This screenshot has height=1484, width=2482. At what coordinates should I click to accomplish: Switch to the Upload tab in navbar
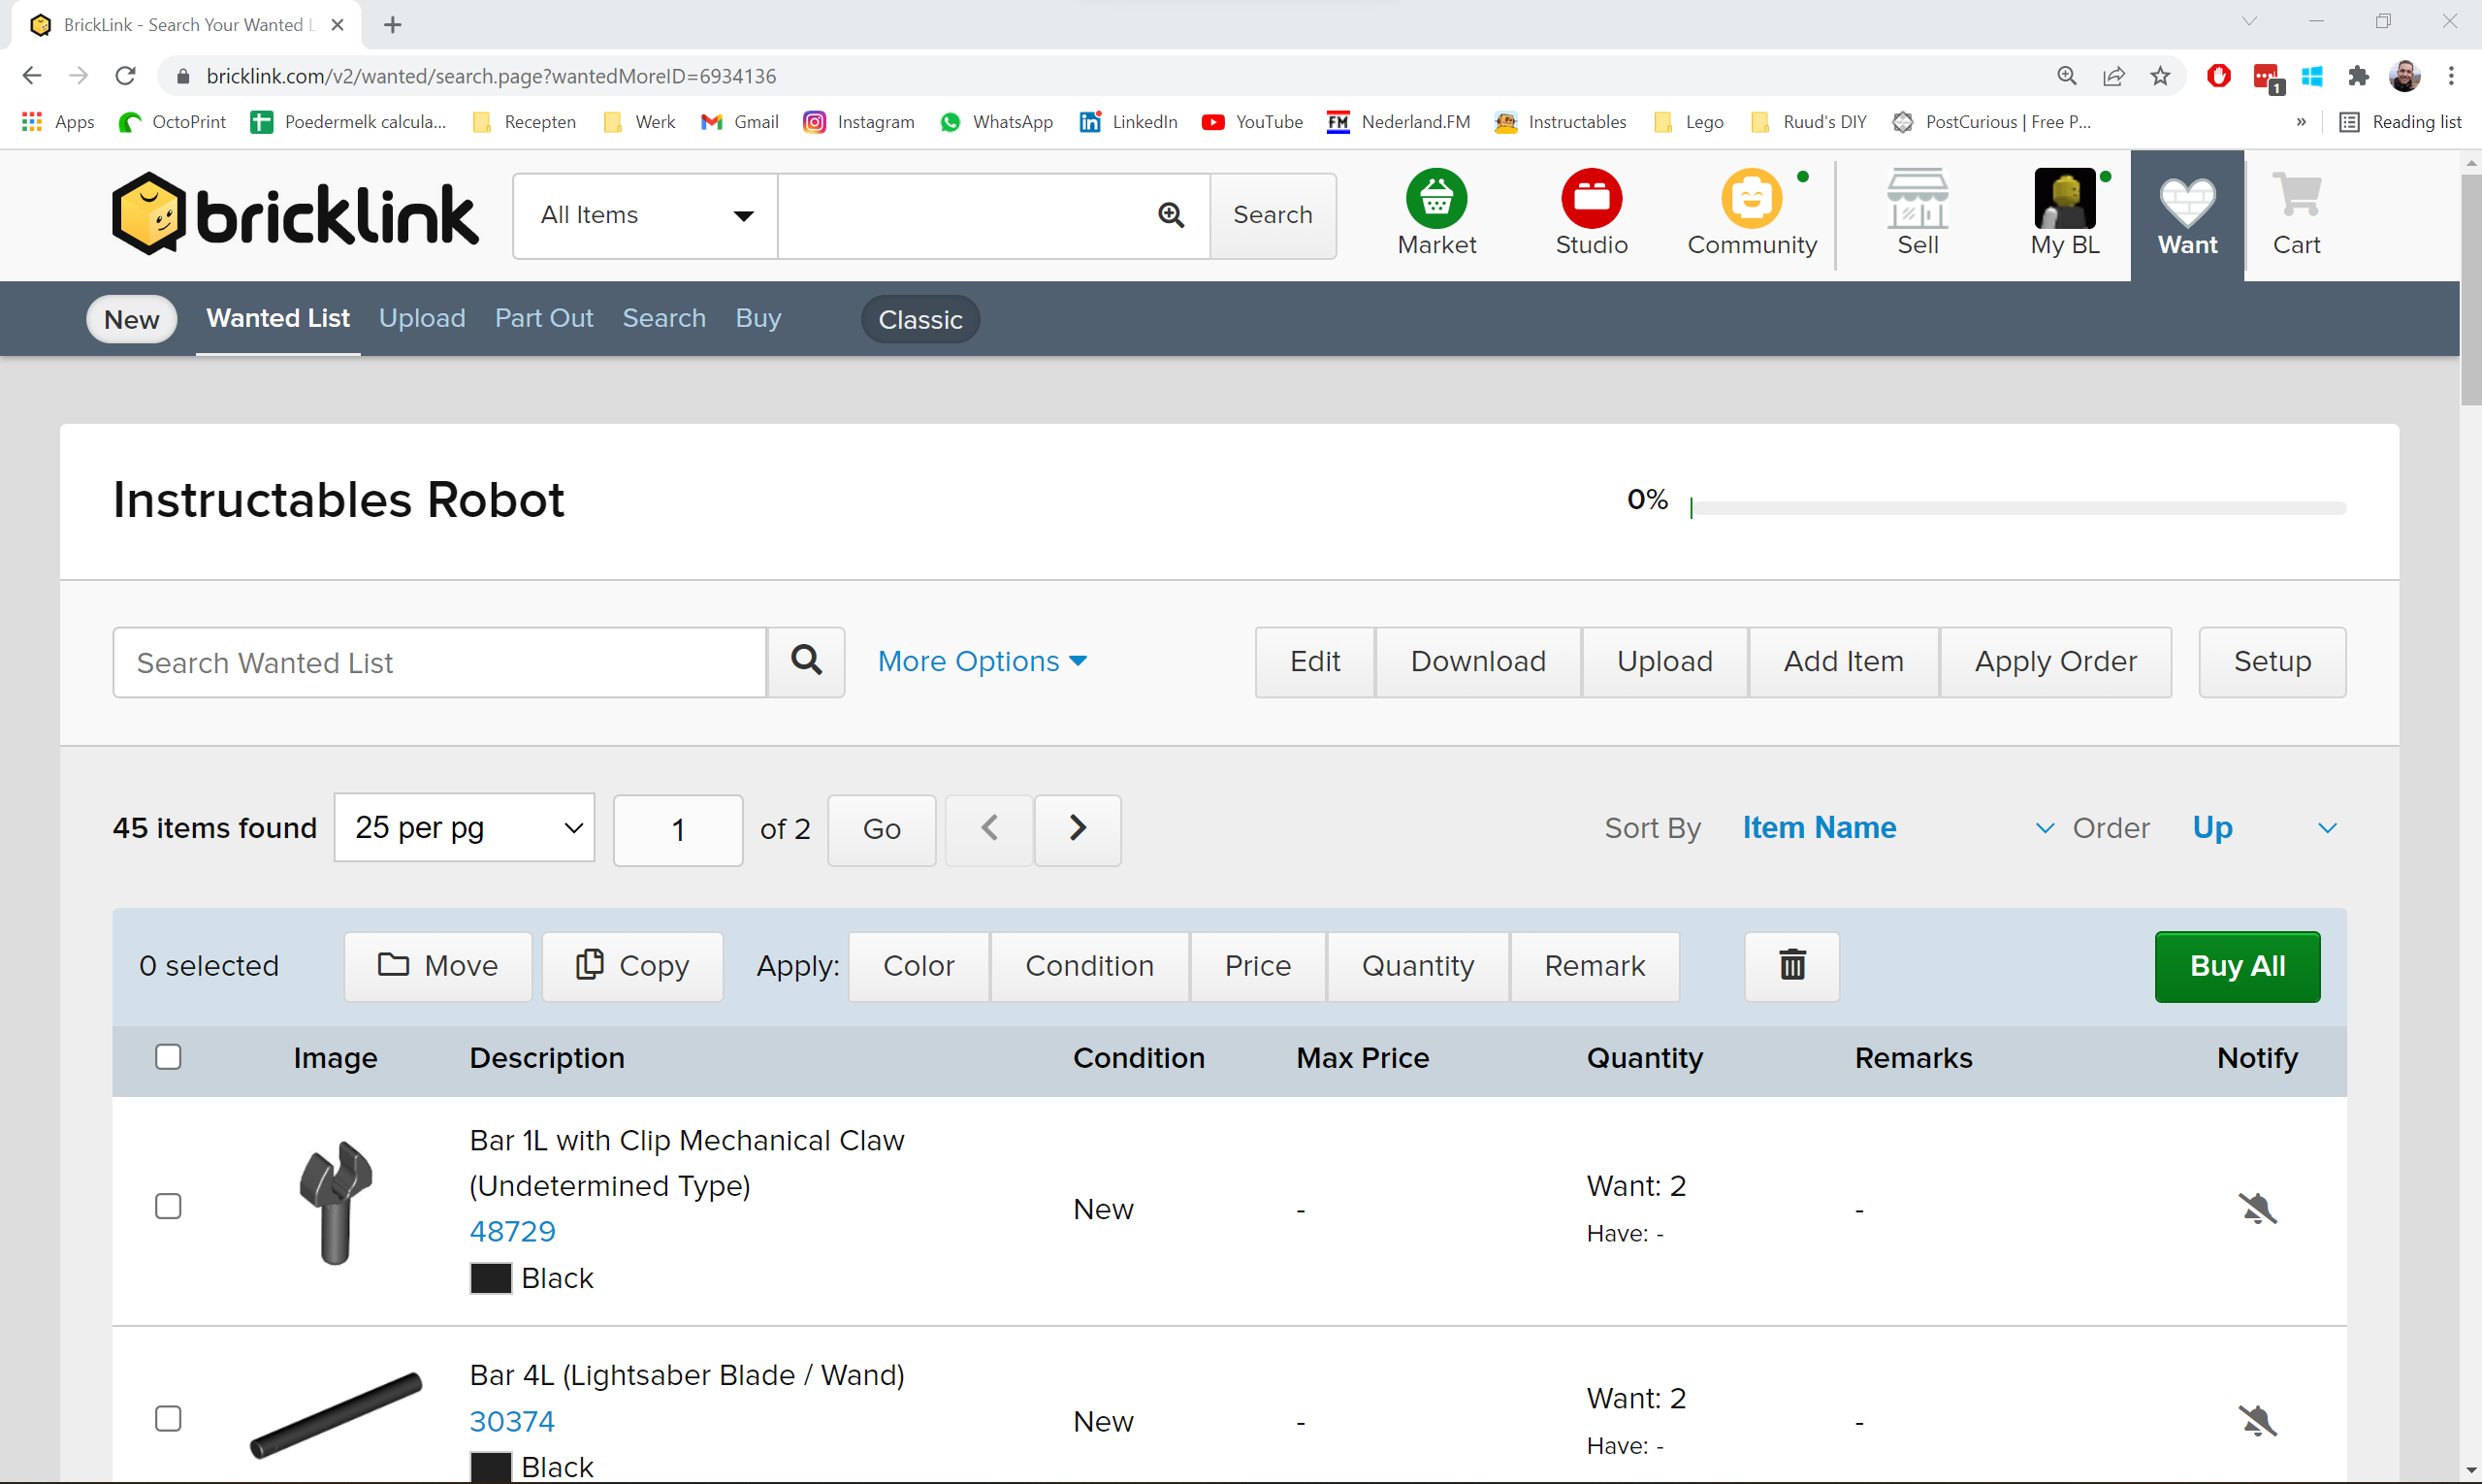pos(421,318)
